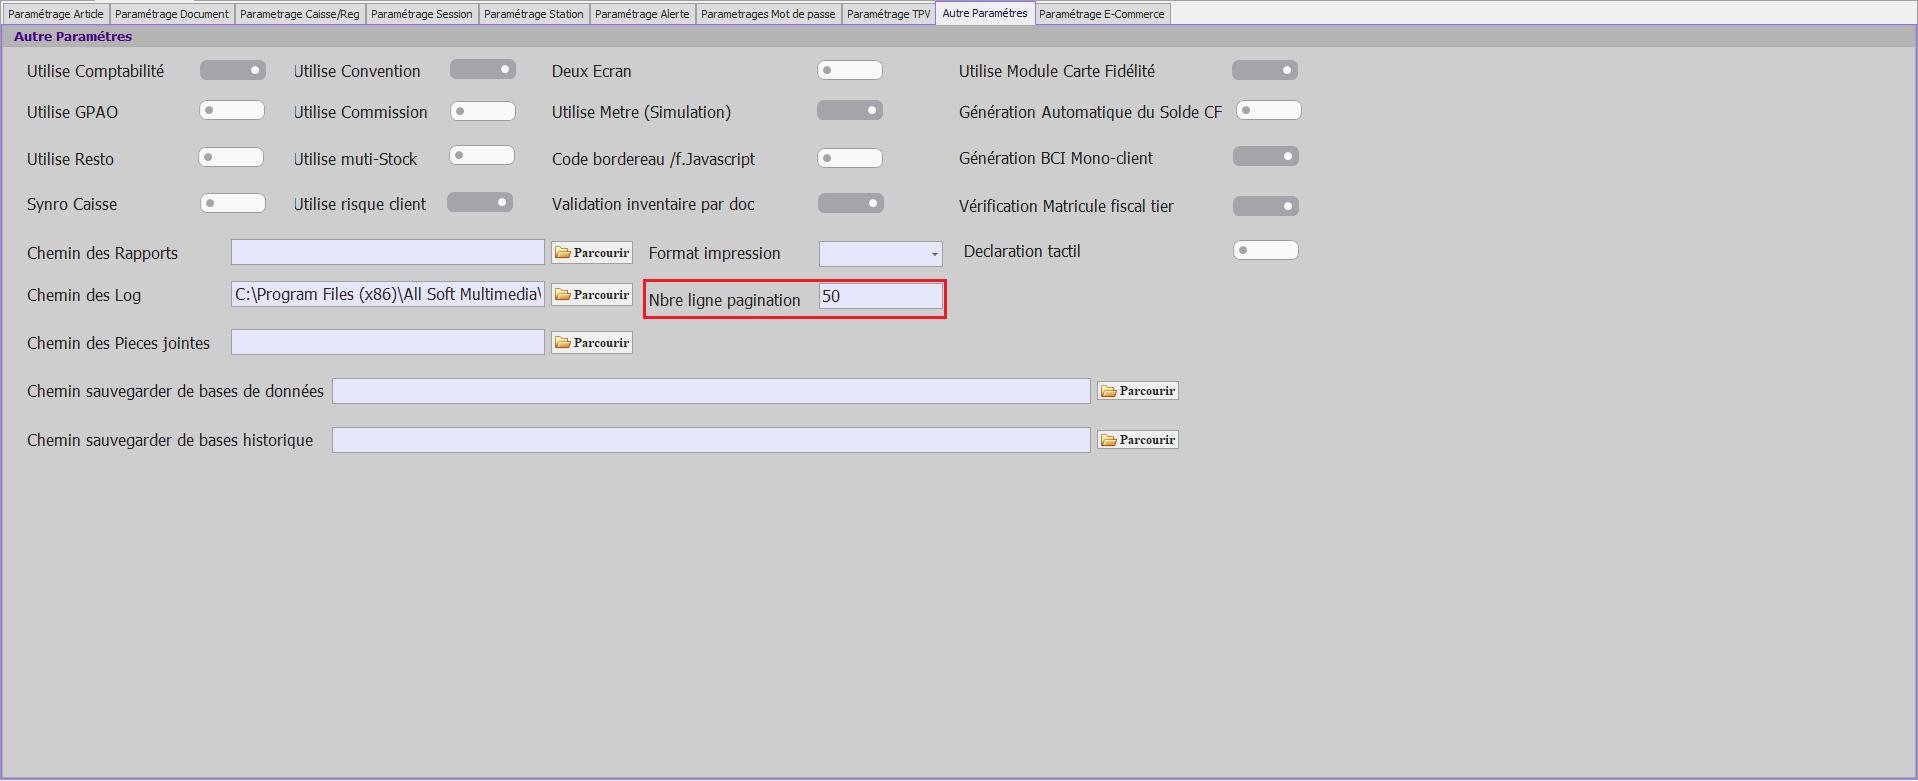Screen dimensions: 1918x781
Task: Open the Paramétrage Article tab
Action: point(56,14)
